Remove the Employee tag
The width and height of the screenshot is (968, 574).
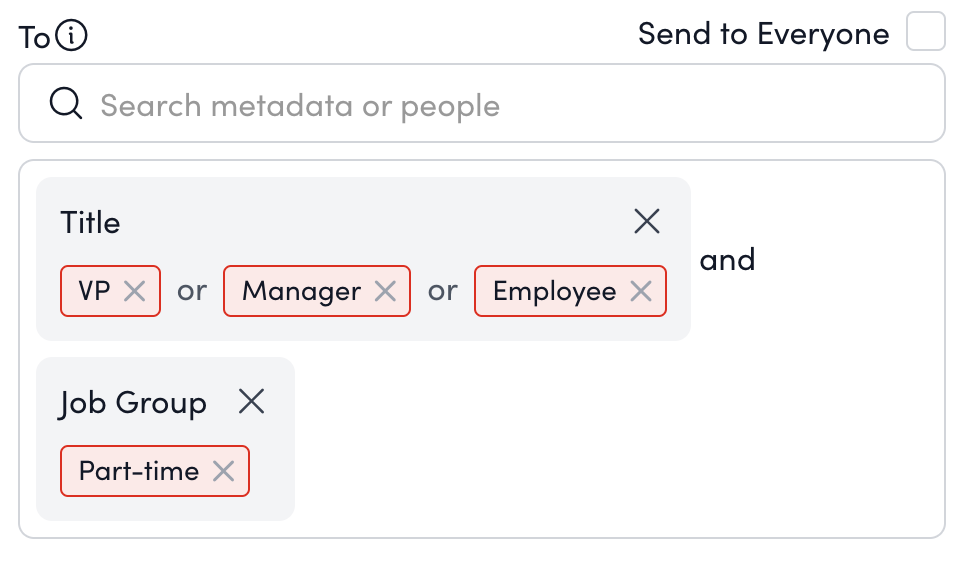coord(641,291)
